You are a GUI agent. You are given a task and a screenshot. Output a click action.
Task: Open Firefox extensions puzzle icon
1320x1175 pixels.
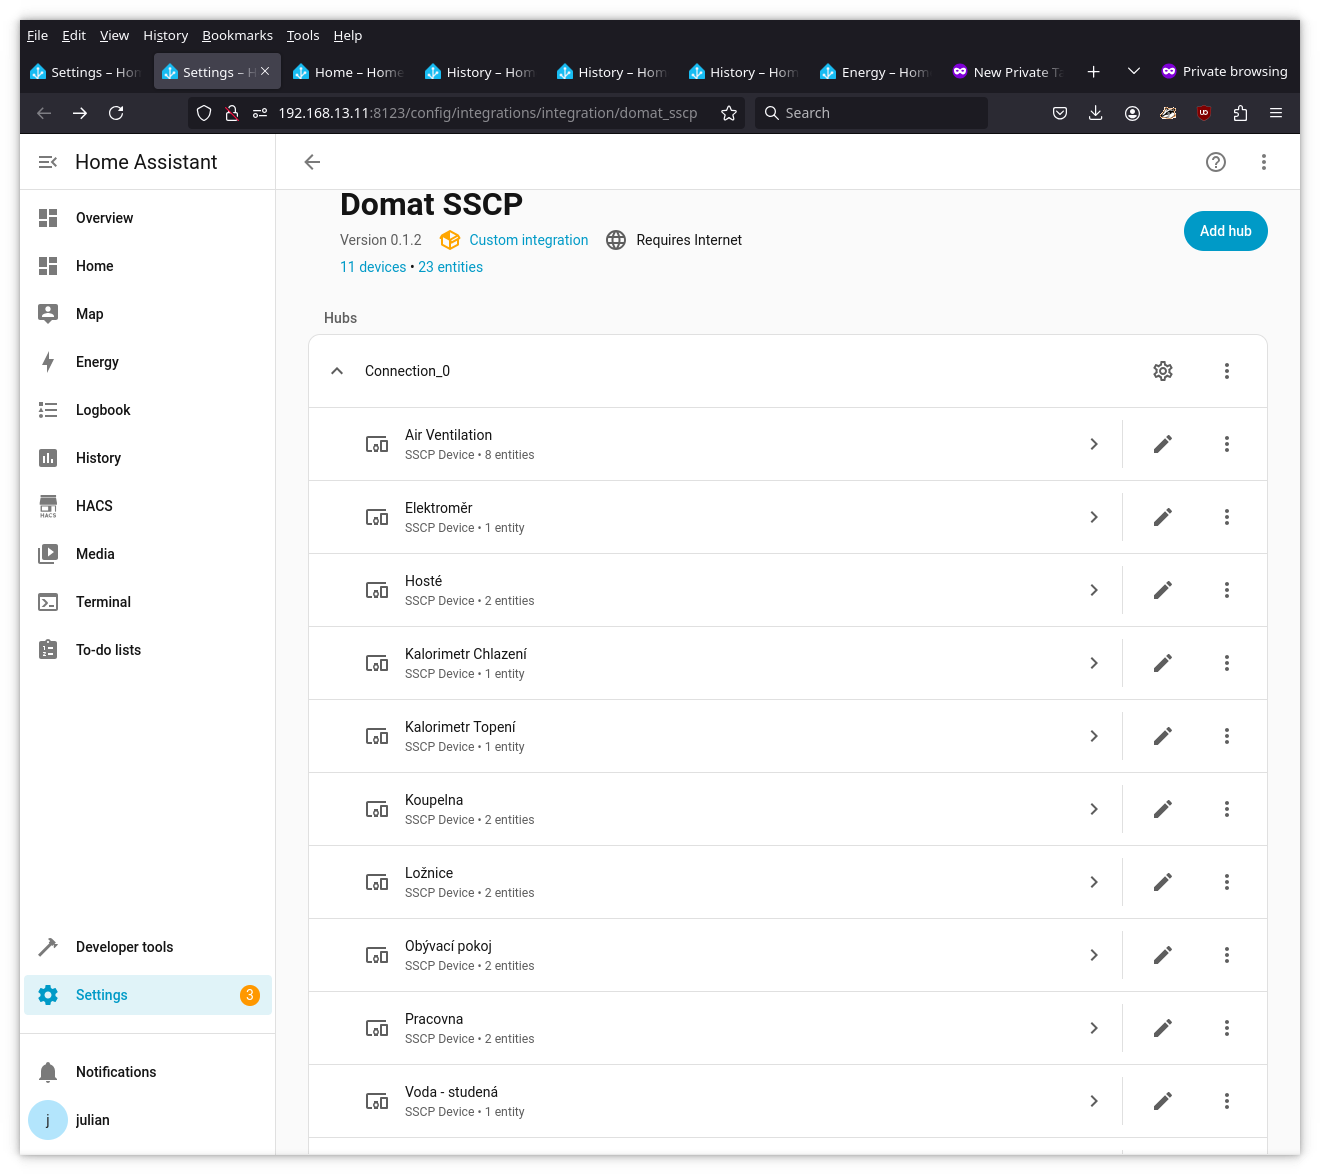click(1240, 113)
